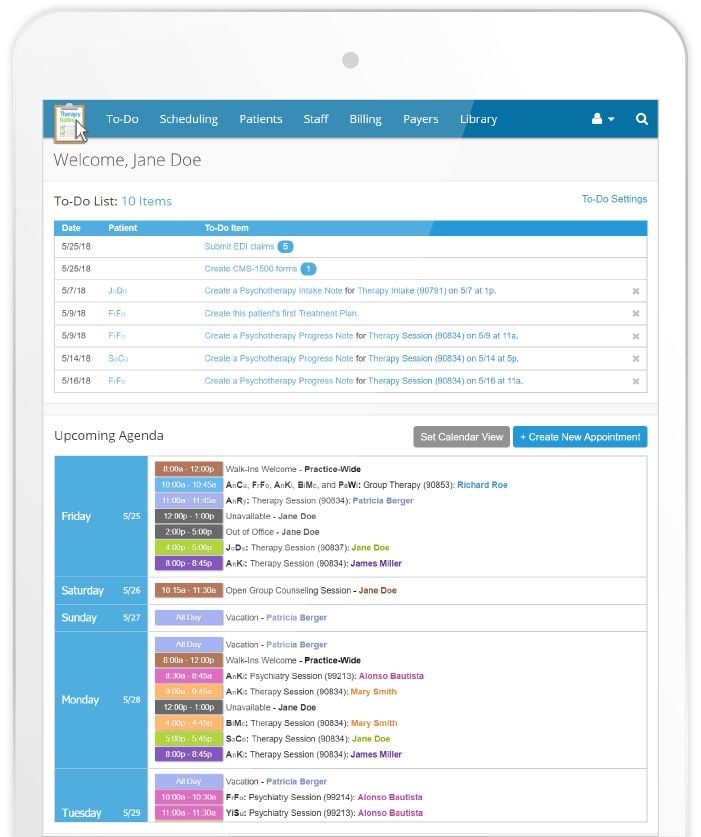
Task: Open the Patients section
Action: coord(260,119)
